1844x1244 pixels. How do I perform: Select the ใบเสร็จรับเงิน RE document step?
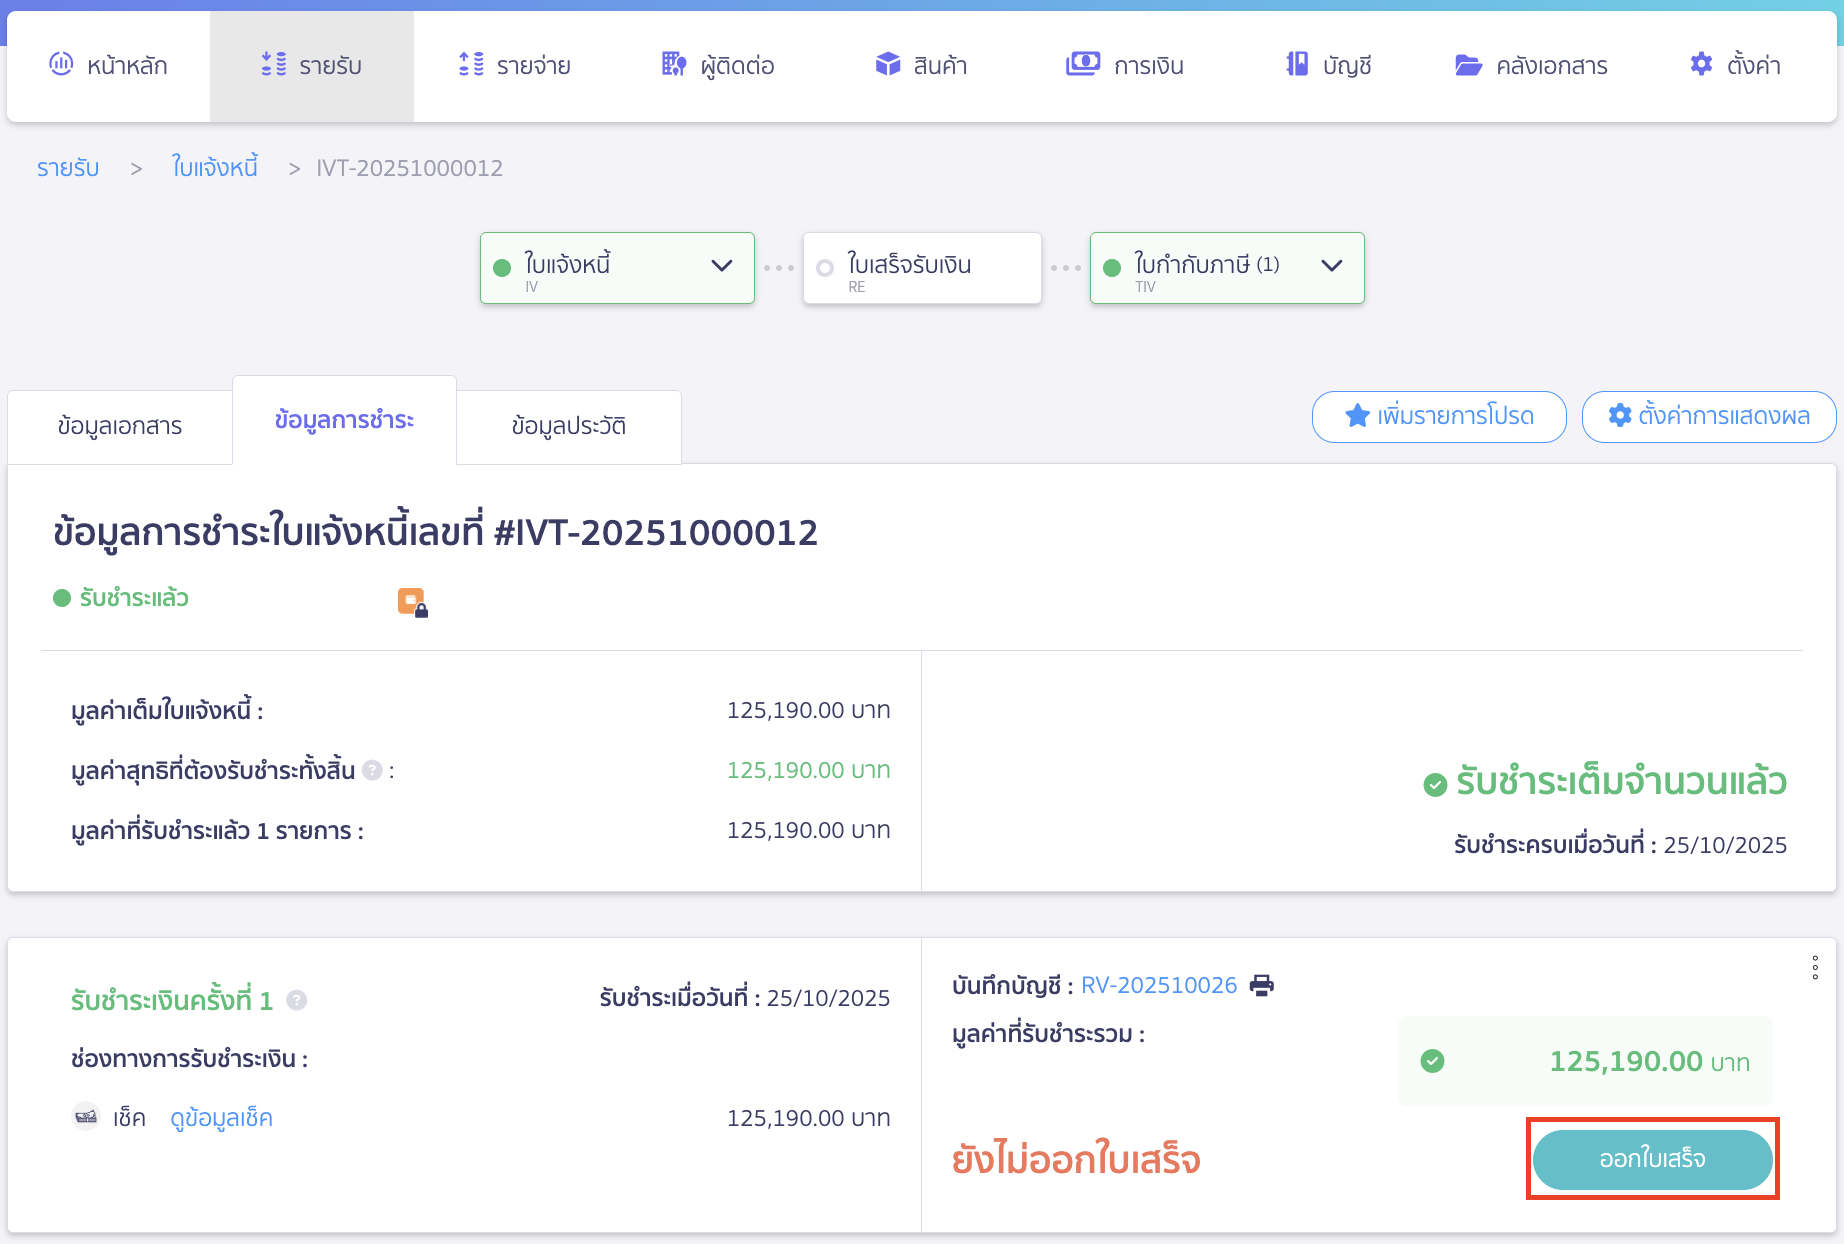(921, 268)
